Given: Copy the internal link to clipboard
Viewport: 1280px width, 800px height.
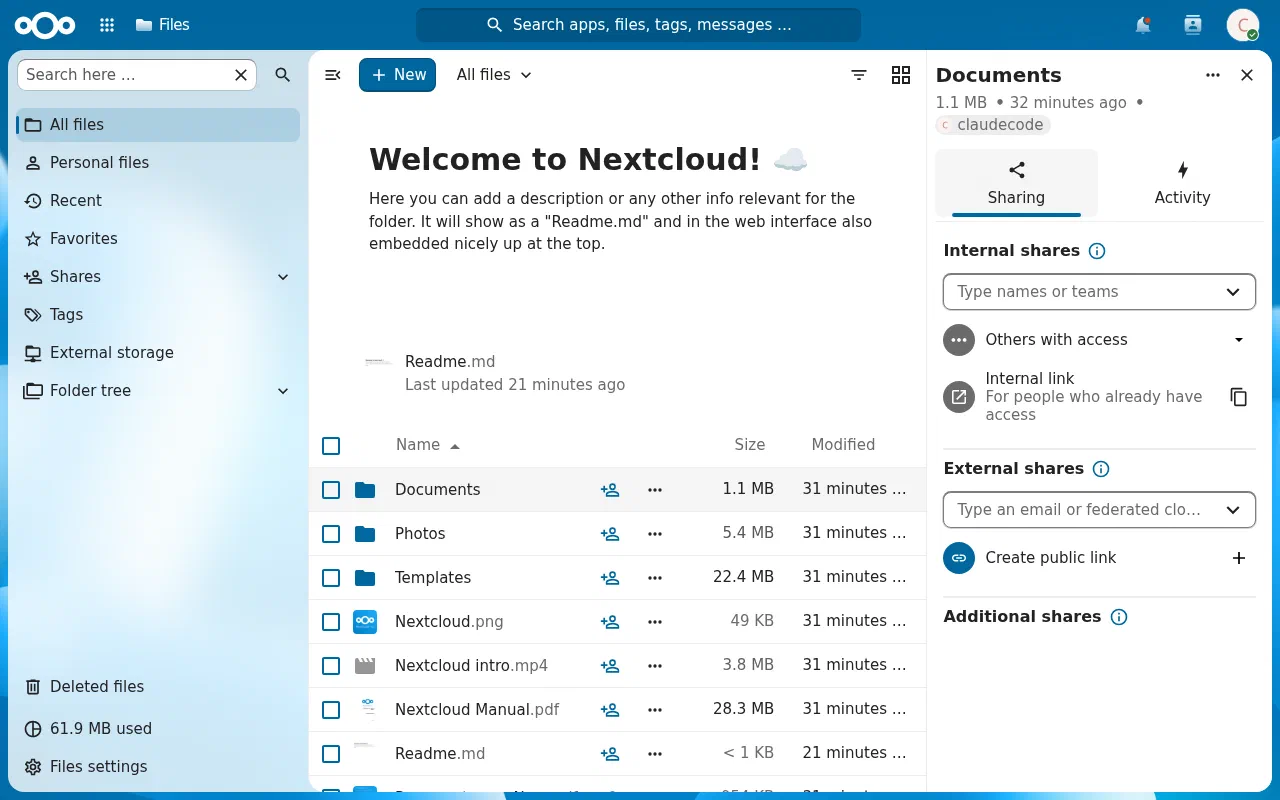Looking at the screenshot, I should 1239,397.
